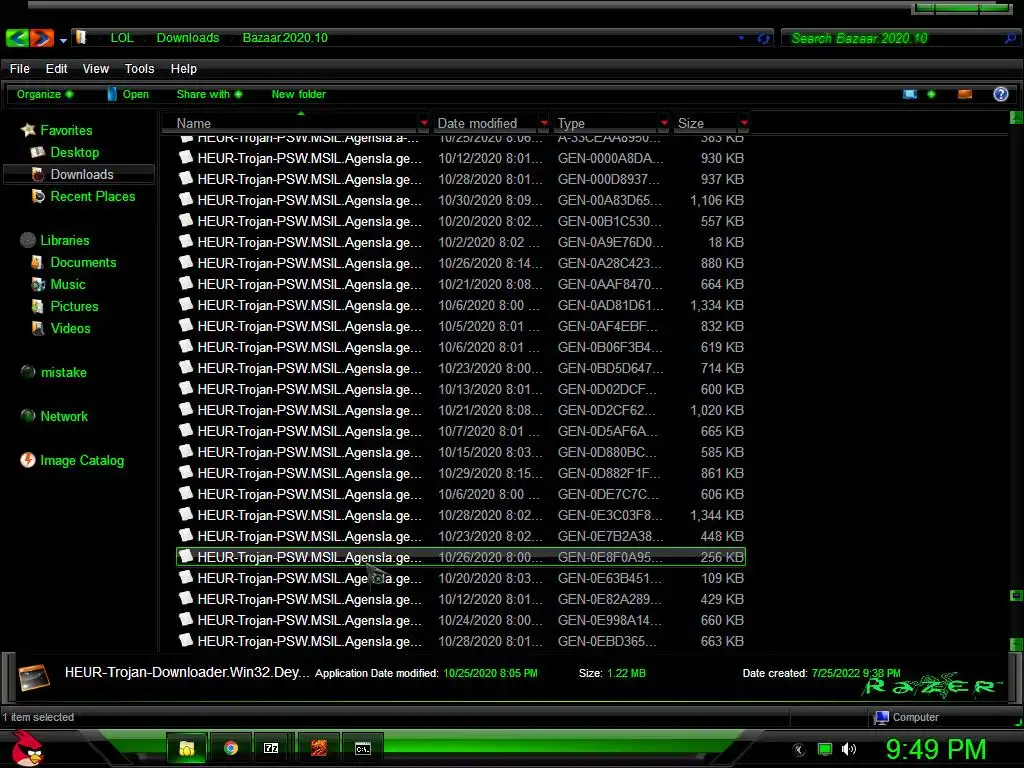
Task: Open the recent locations dropdown arrow
Action: pos(63,40)
